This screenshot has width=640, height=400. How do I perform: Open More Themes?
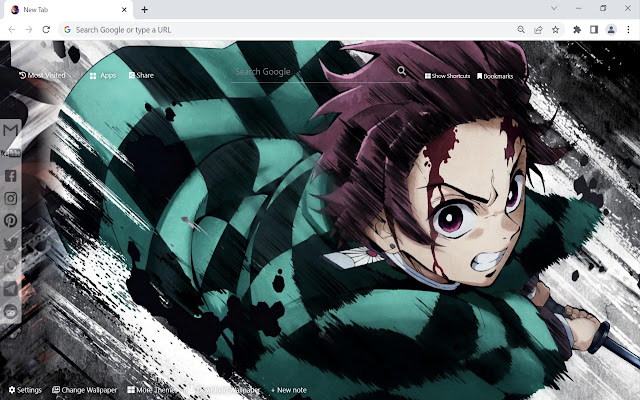[x=151, y=390]
